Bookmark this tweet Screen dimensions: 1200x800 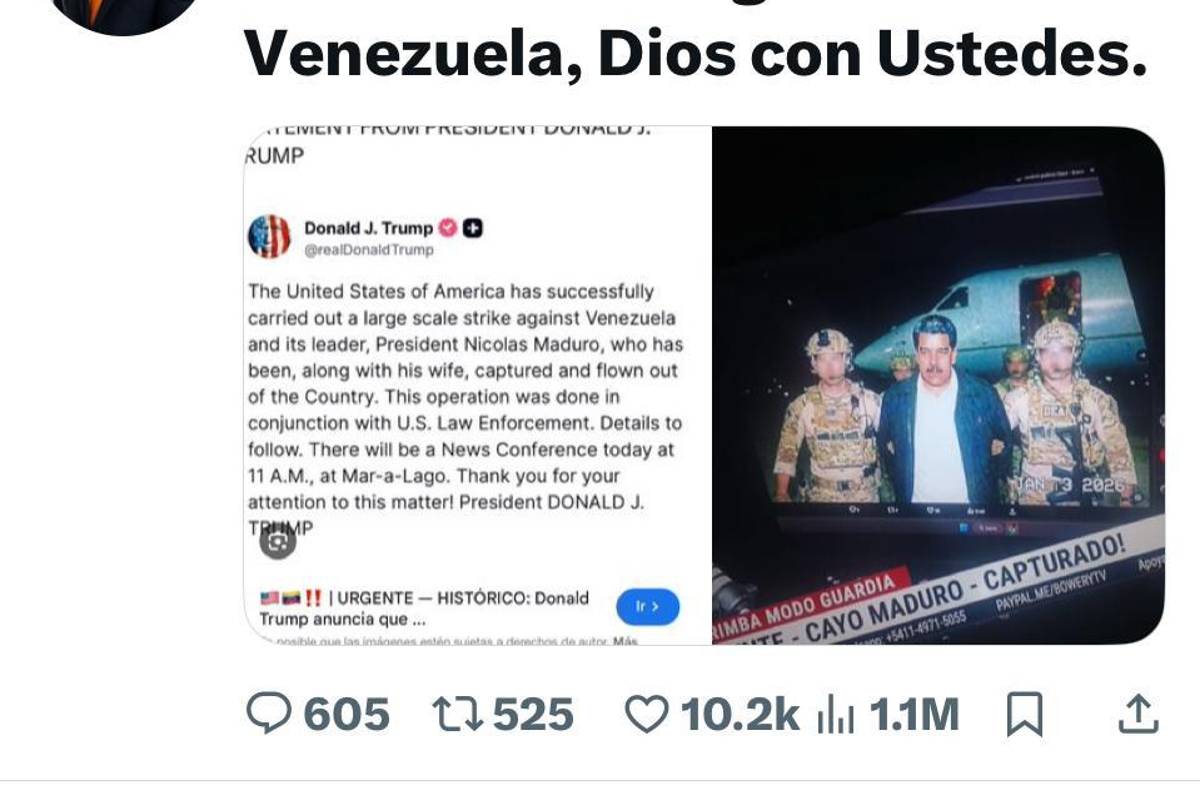[x=1024, y=714]
